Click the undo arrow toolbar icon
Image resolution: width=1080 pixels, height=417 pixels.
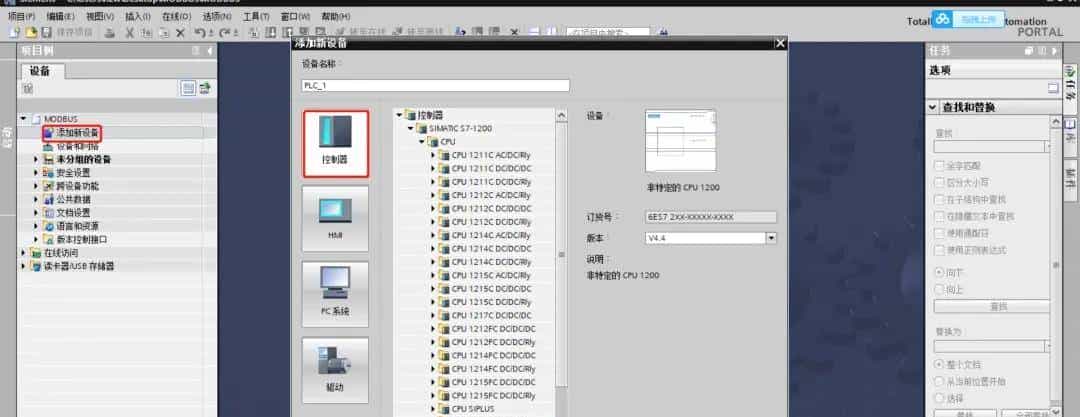click(x=199, y=32)
